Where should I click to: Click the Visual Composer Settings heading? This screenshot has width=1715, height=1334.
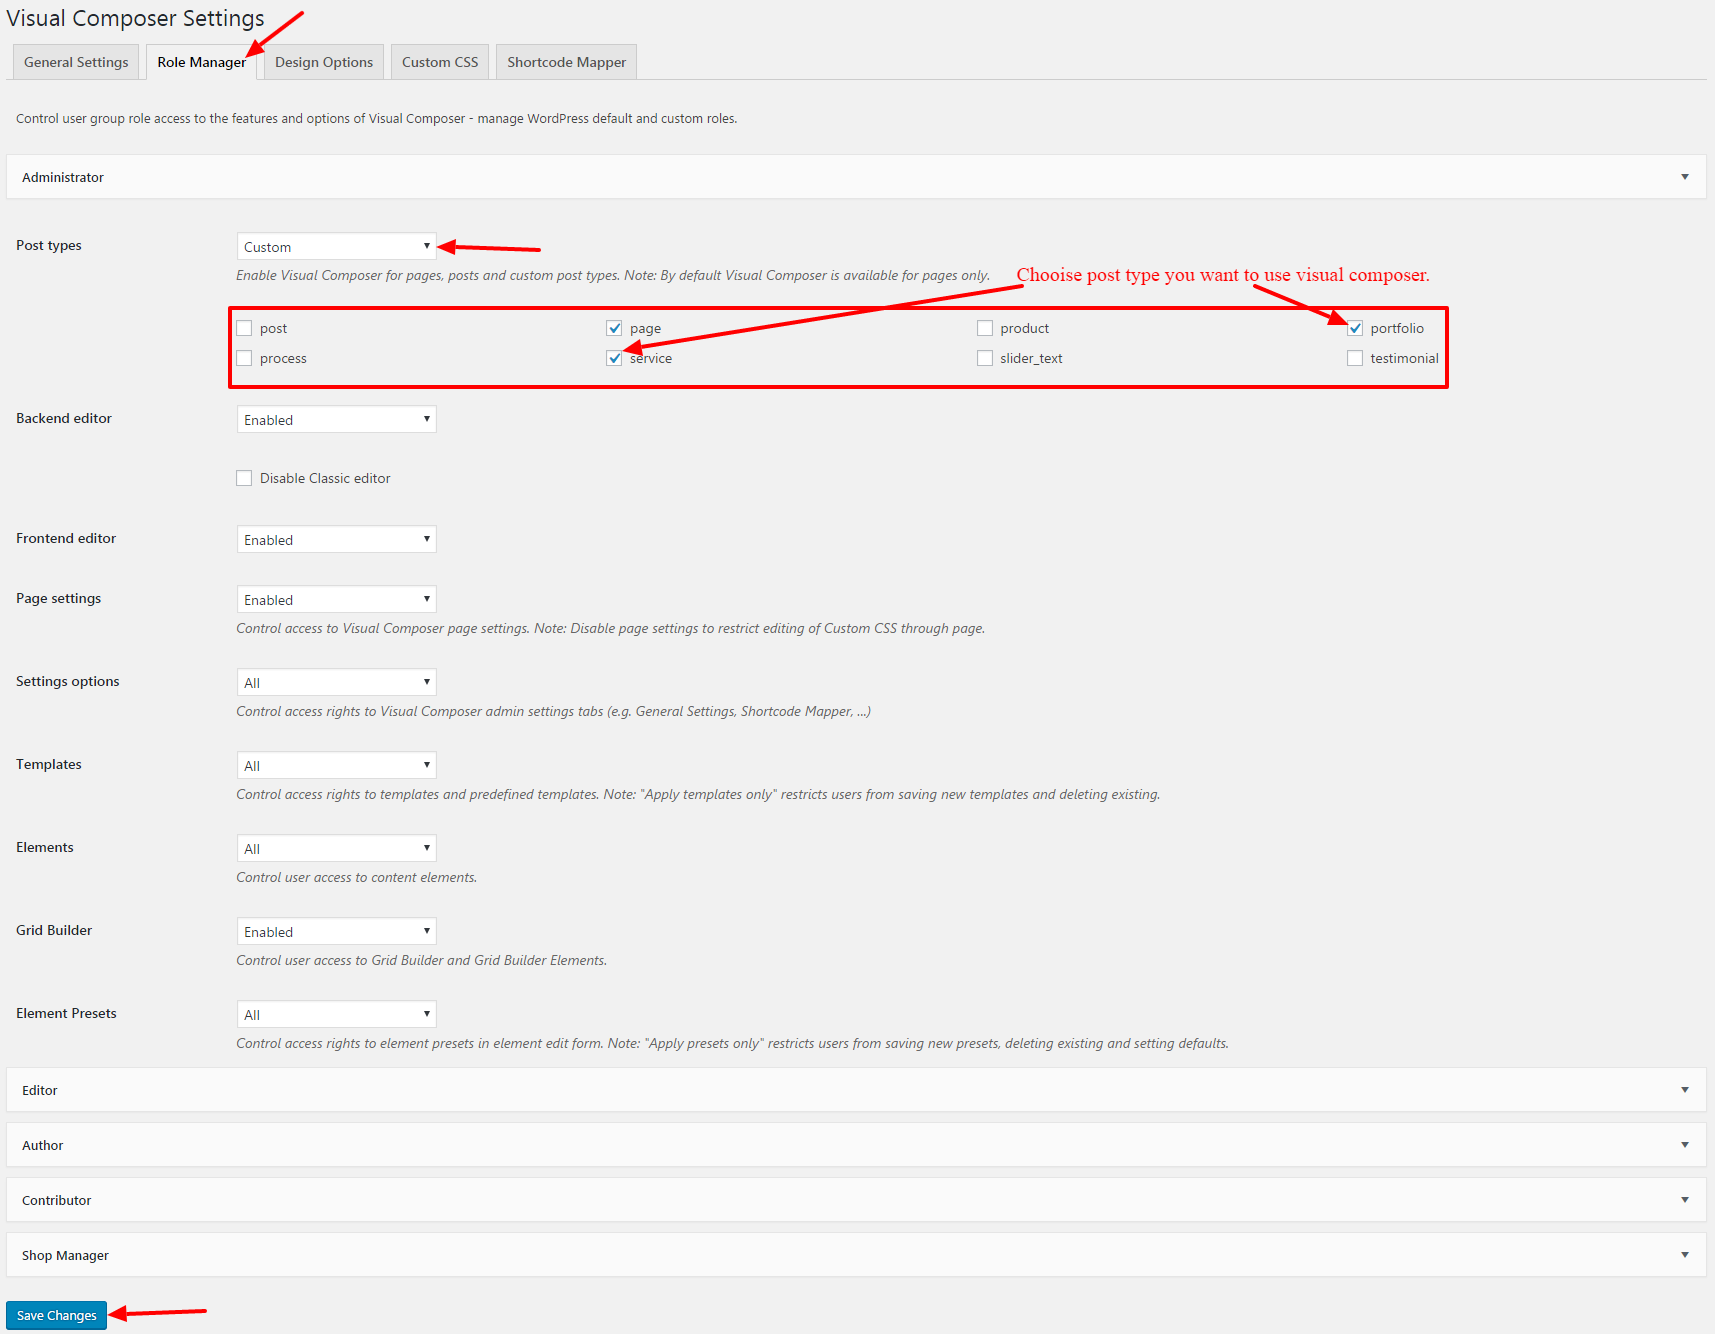click(x=136, y=19)
